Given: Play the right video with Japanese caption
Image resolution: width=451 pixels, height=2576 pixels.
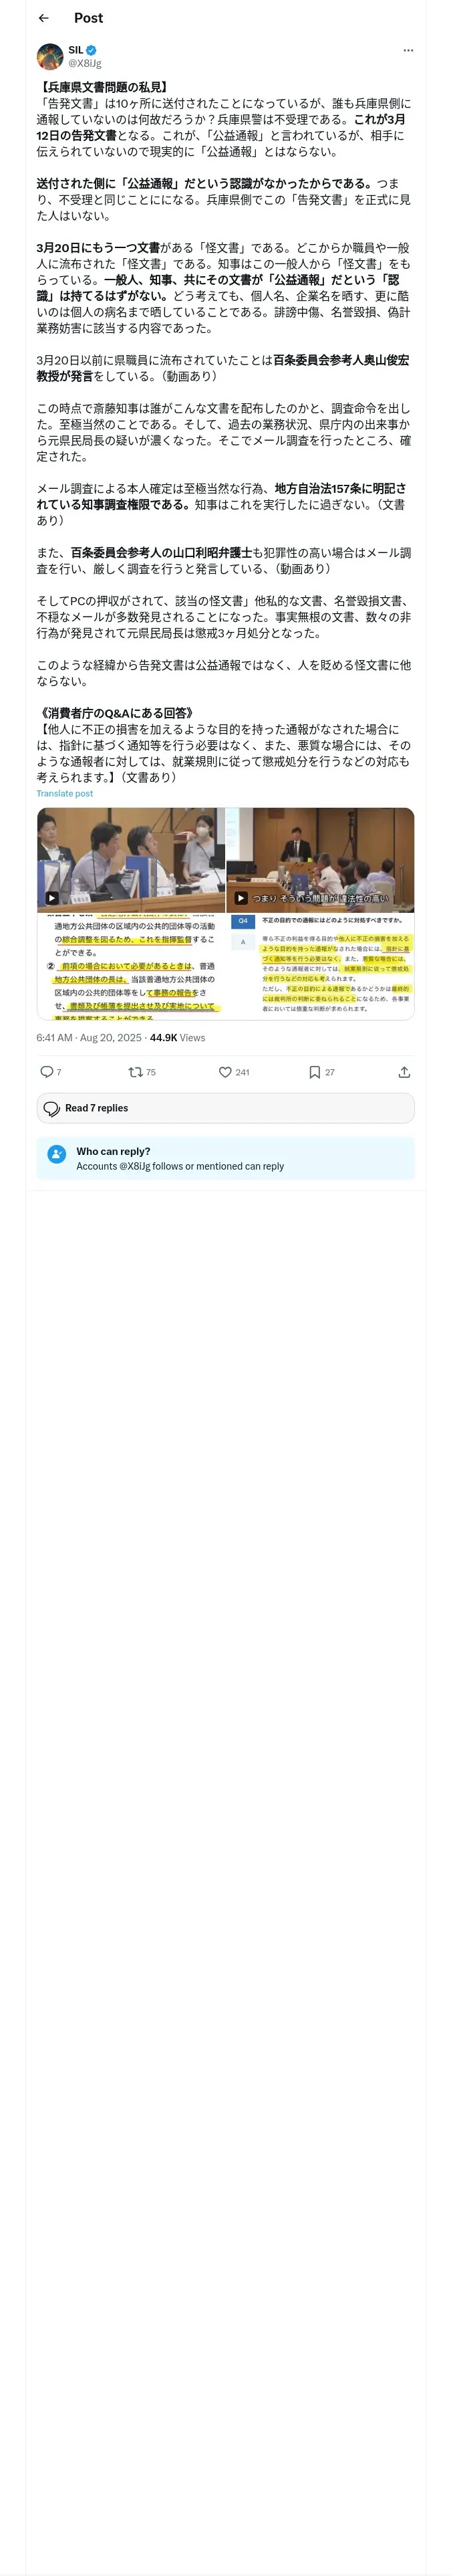Looking at the screenshot, I should (241, 897).
